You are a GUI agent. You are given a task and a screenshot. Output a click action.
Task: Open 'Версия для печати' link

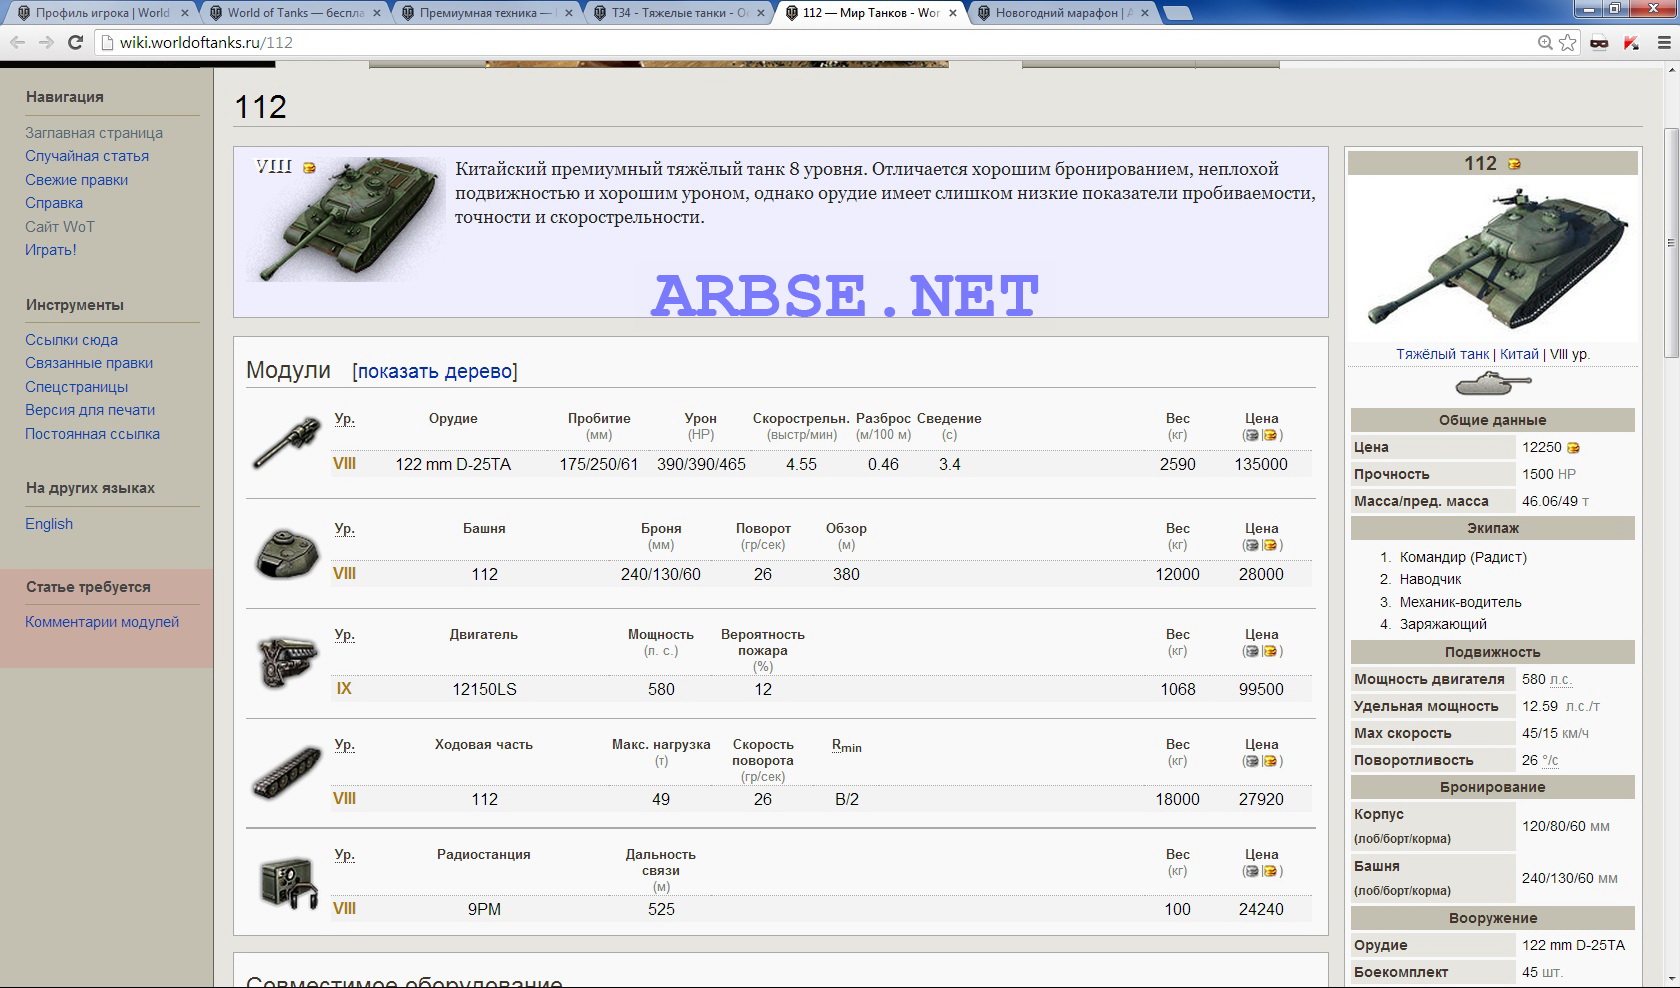(90, 410)
